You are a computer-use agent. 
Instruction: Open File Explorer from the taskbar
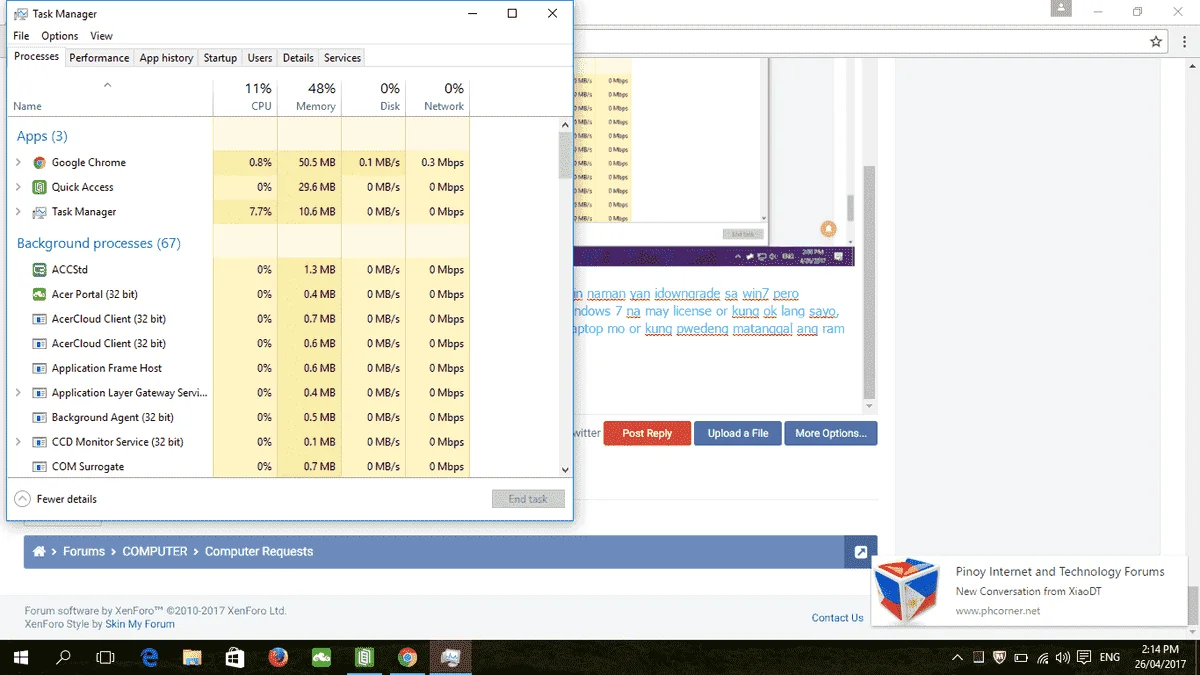click(x=193, y=657)
